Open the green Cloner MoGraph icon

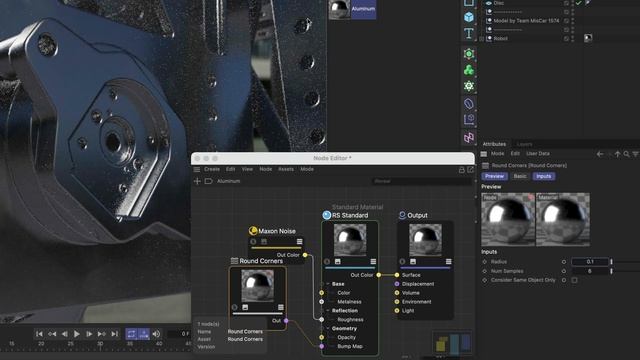[x=469, y=70]
